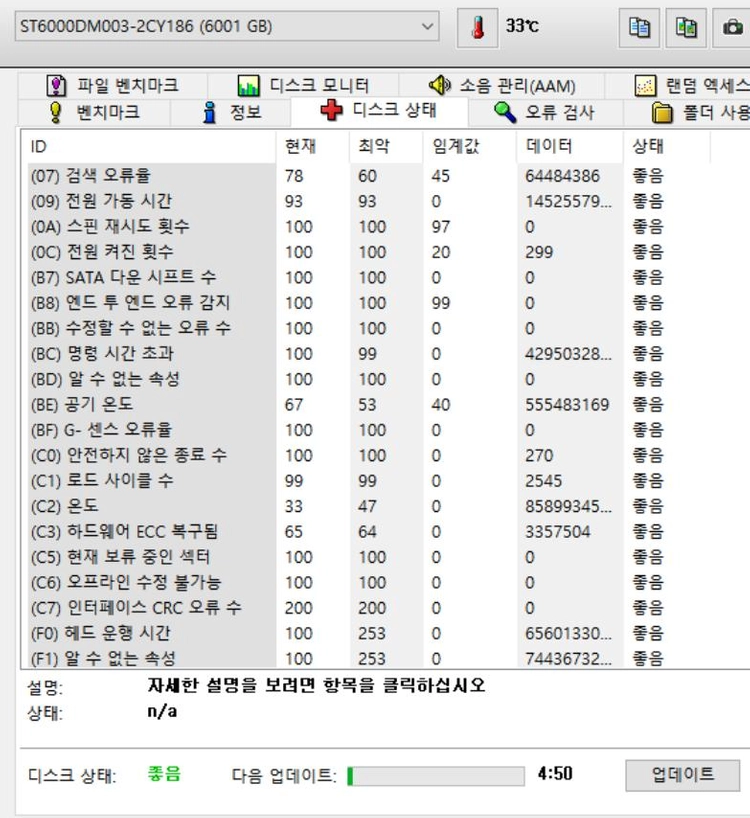The height and width of the screenshot is (818, 750).
Task: Click the yellow folder 폴더 사용 icon
Action: tap(662, 113)
